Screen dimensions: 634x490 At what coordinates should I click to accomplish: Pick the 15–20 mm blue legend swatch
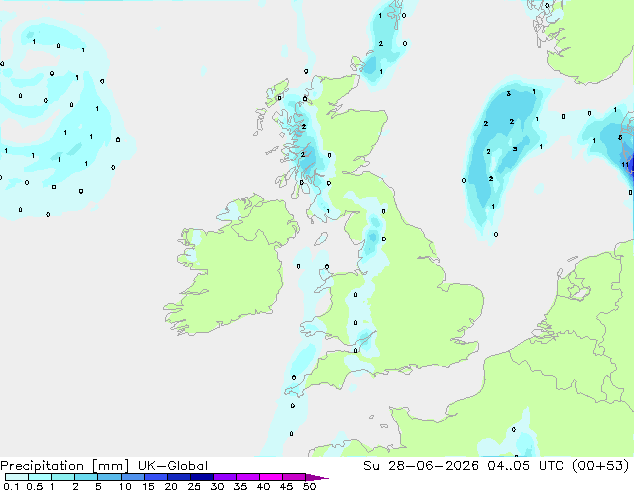(x=156, y=477)
